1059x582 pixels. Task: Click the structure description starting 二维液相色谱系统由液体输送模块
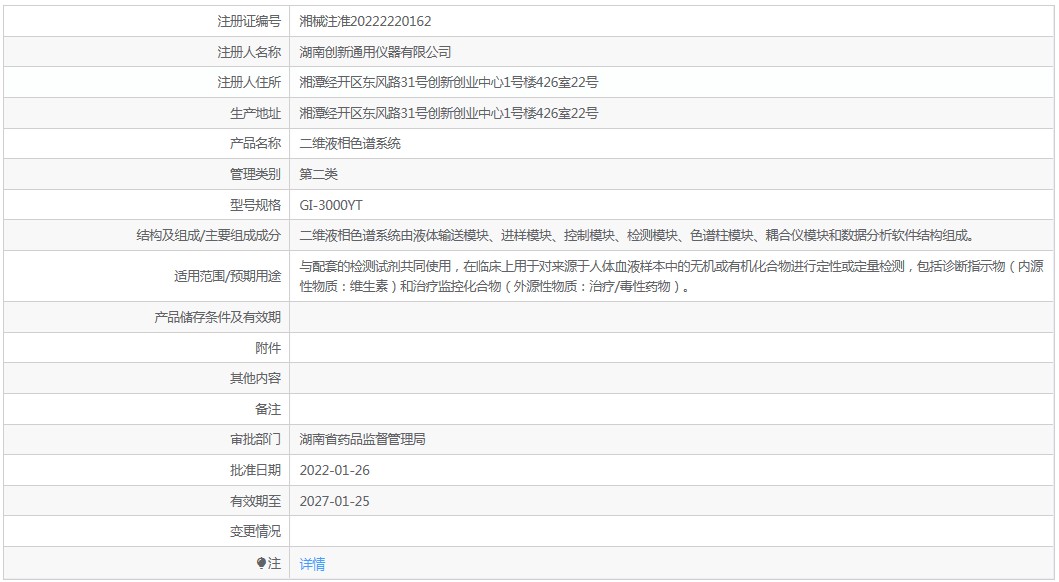point(638,236)
